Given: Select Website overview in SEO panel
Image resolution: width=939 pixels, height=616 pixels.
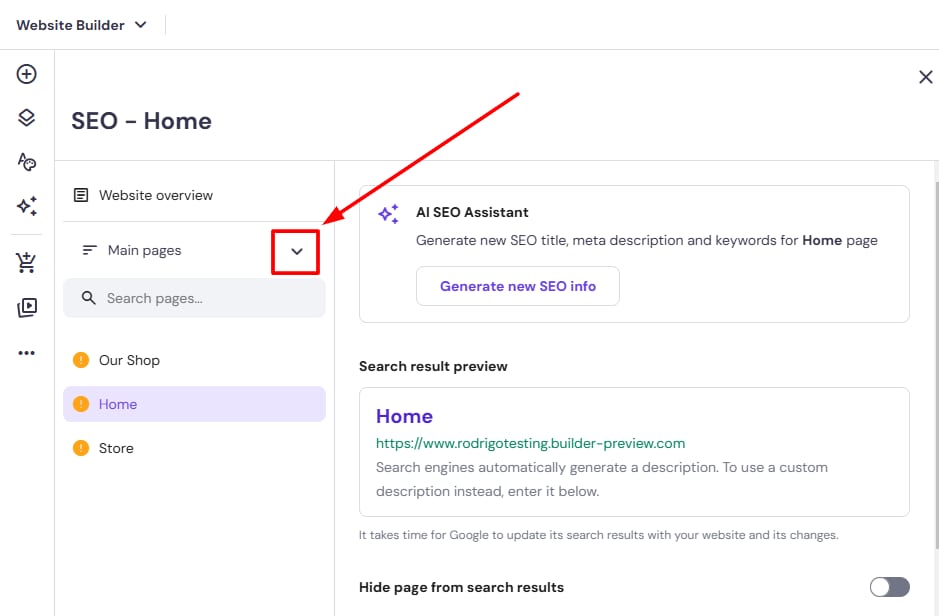Looking at the screenshot, I should 156,195.
